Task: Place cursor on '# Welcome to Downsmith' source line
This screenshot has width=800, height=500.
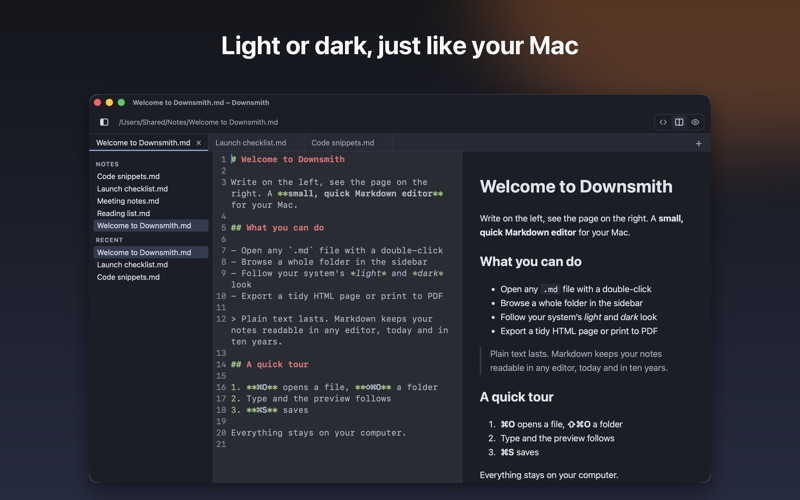Action: coord(288,159)
